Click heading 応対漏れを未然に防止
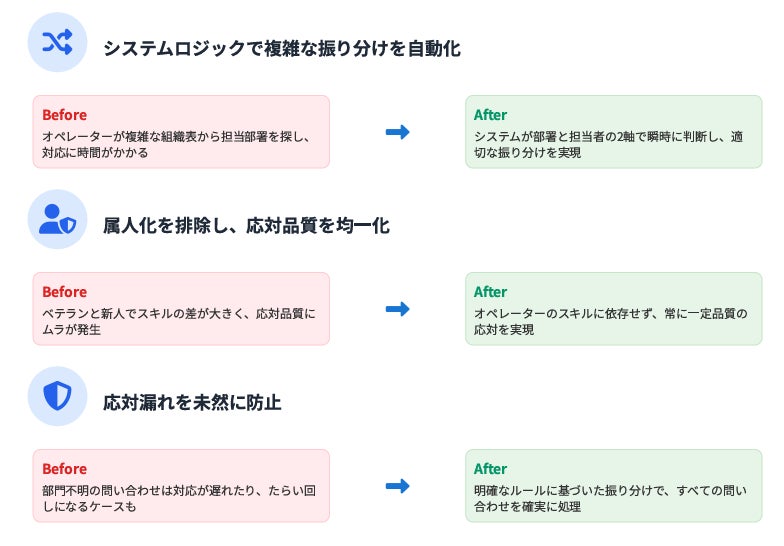Viewport: 784px width, 546px height. pos(192,402)
